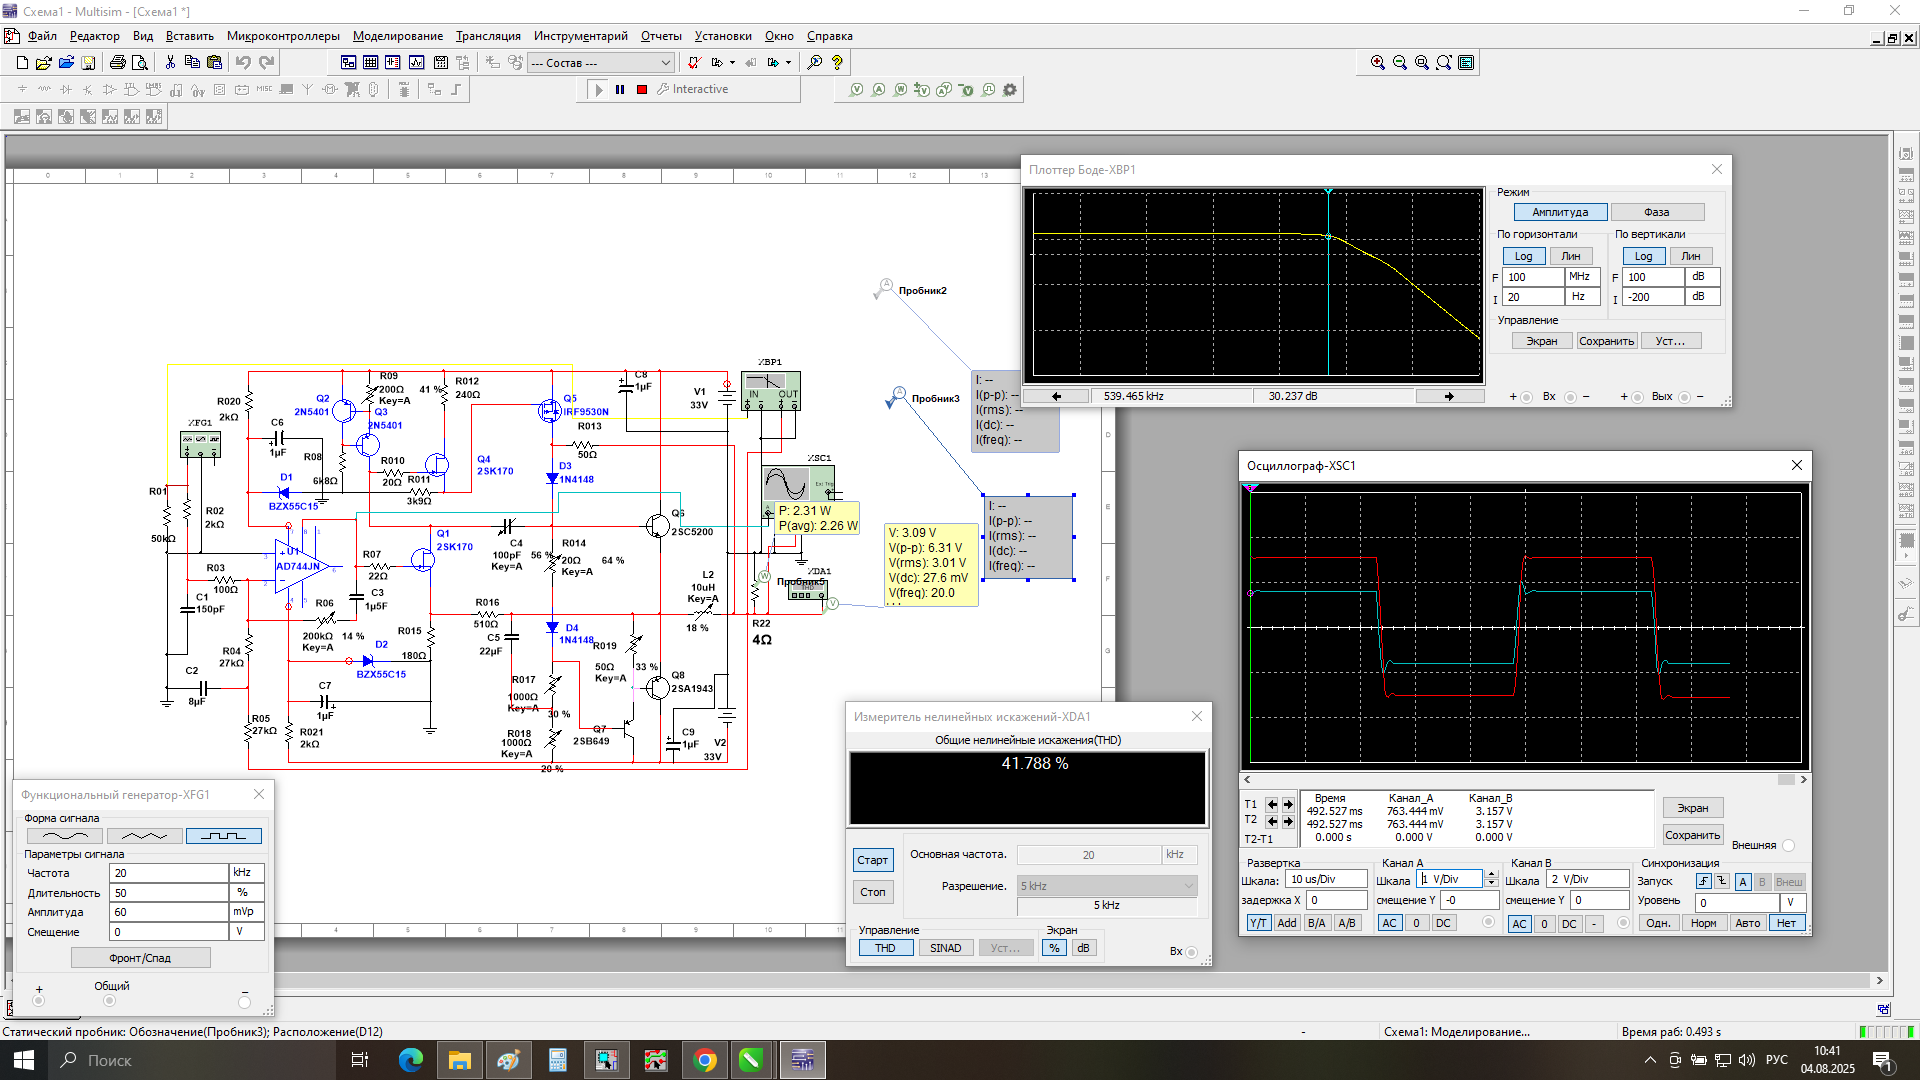Viewport: 1920px width, 1080px height.
Task: Select falling edge trigger on oscilloscope
Action: [x=1722, y=882]
